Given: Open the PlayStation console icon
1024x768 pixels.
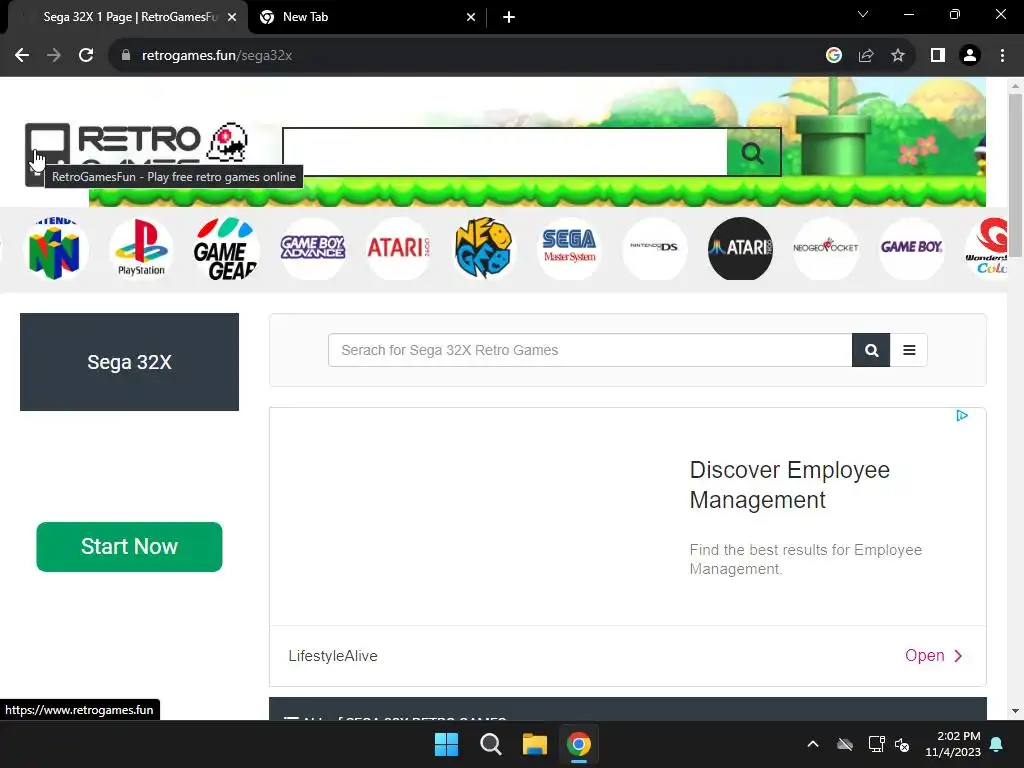Looking at the screenshot, I should (141, 249).
